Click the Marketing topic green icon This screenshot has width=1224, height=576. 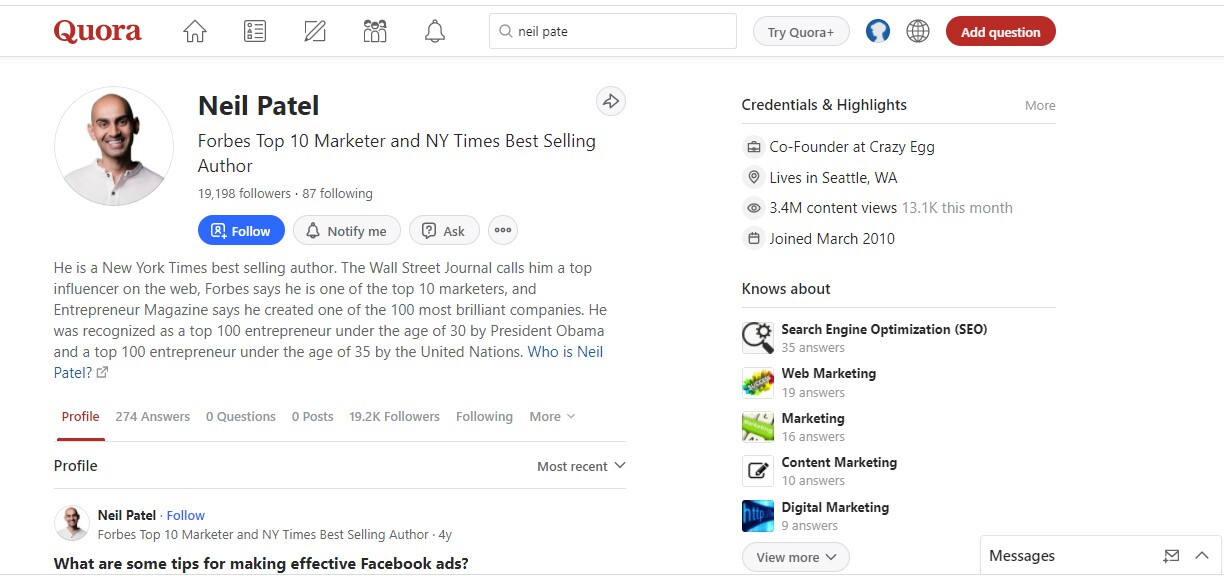point(758,426)
